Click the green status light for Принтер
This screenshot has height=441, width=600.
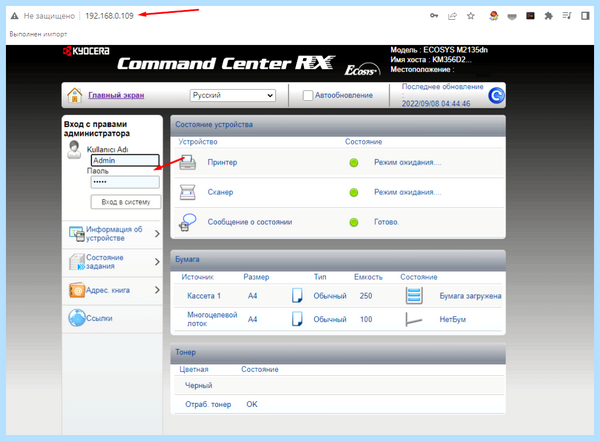pos(354,163)
